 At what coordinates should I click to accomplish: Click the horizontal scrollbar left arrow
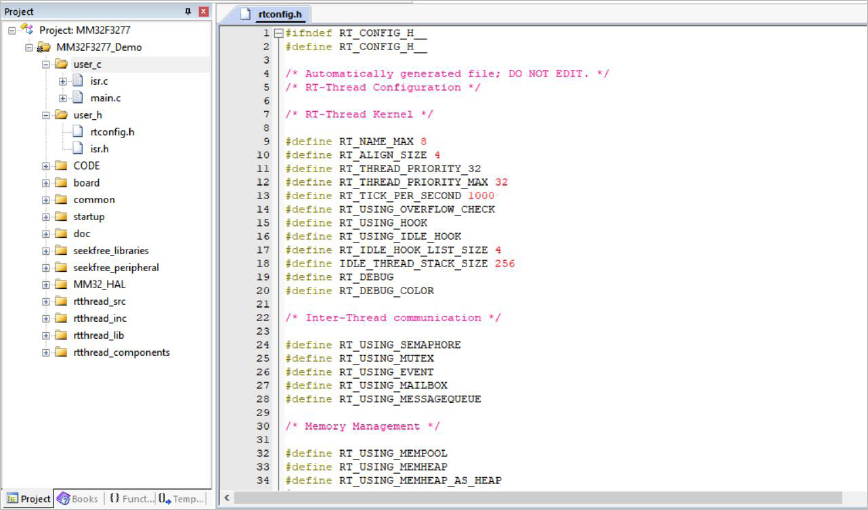[226, 498]
